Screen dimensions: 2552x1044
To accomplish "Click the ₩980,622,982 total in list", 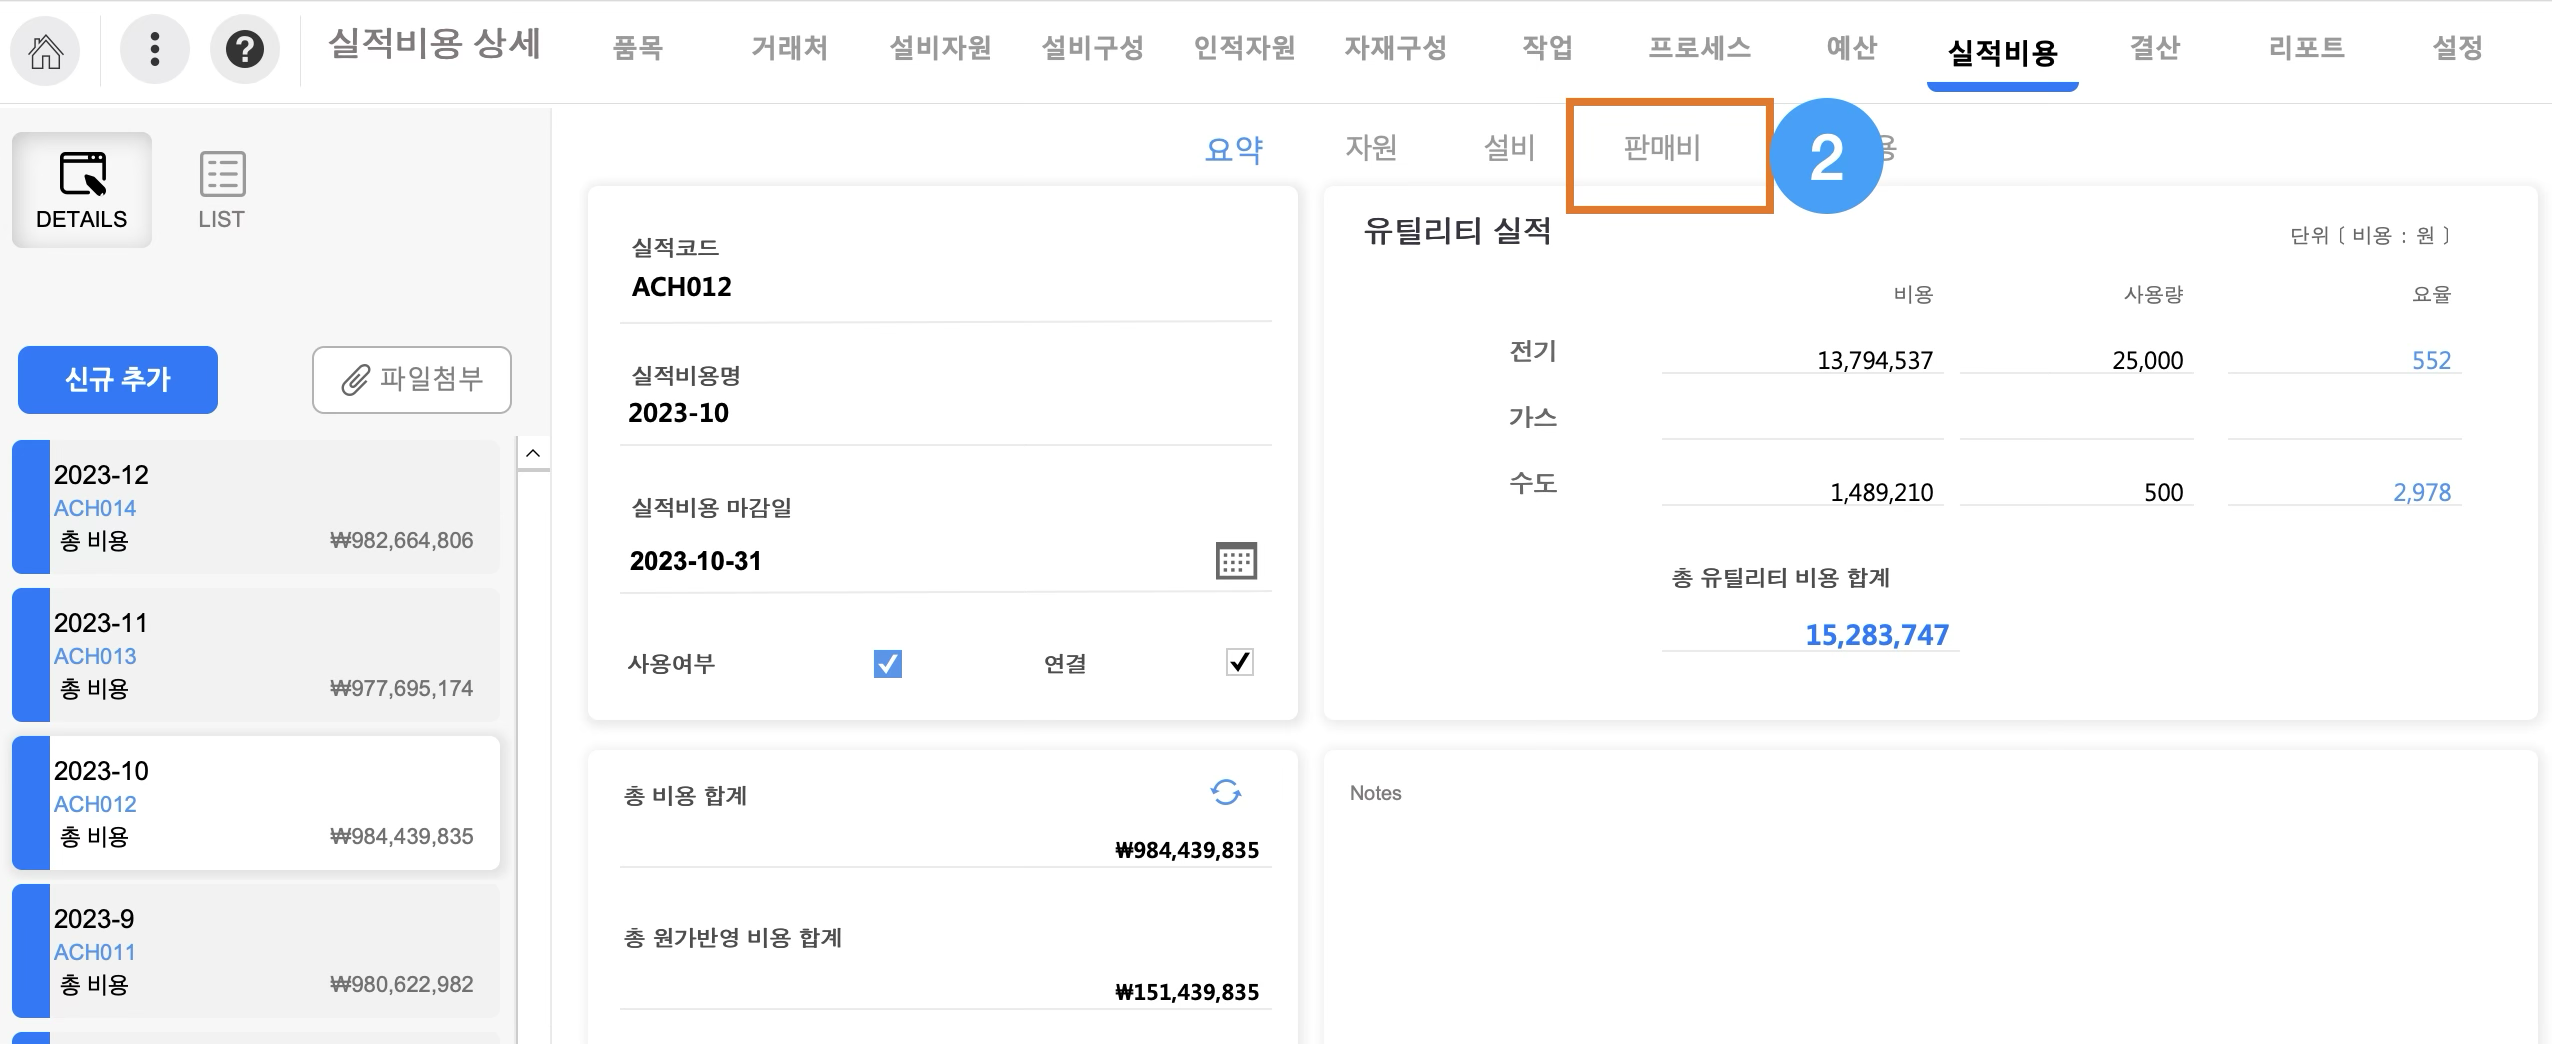I will tap(402, 984).
